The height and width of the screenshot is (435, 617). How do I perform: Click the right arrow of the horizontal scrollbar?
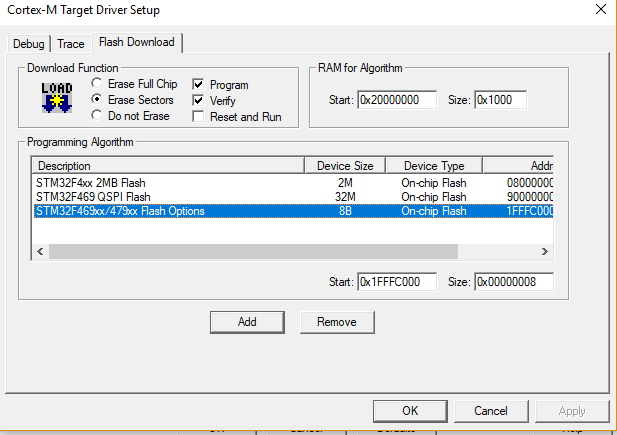click(x=545, y=252)
